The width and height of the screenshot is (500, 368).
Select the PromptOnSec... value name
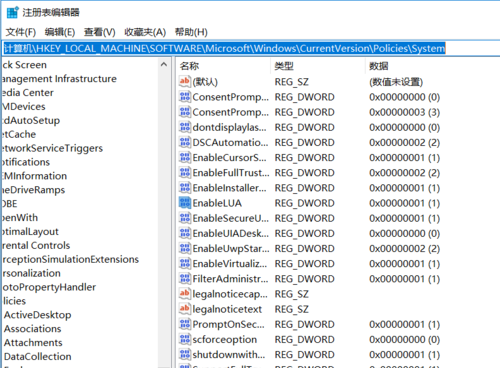tap(229, 324)
